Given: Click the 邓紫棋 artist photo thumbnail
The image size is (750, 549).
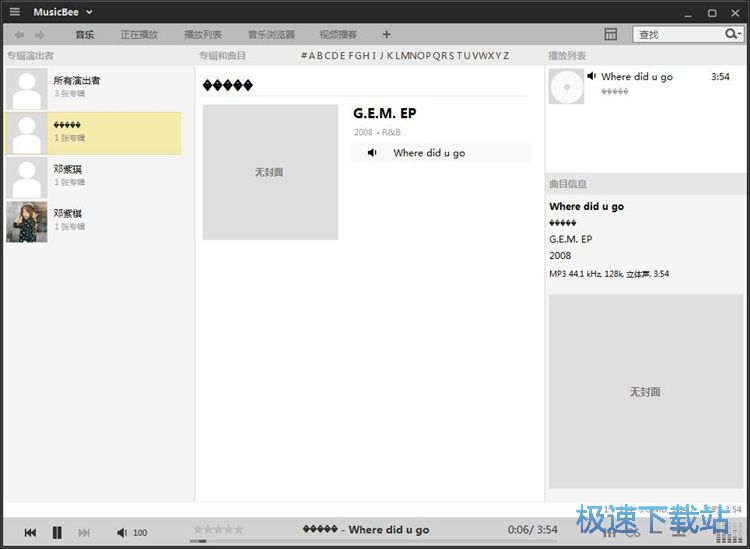Looking at the screenshot, I should 27,221.
